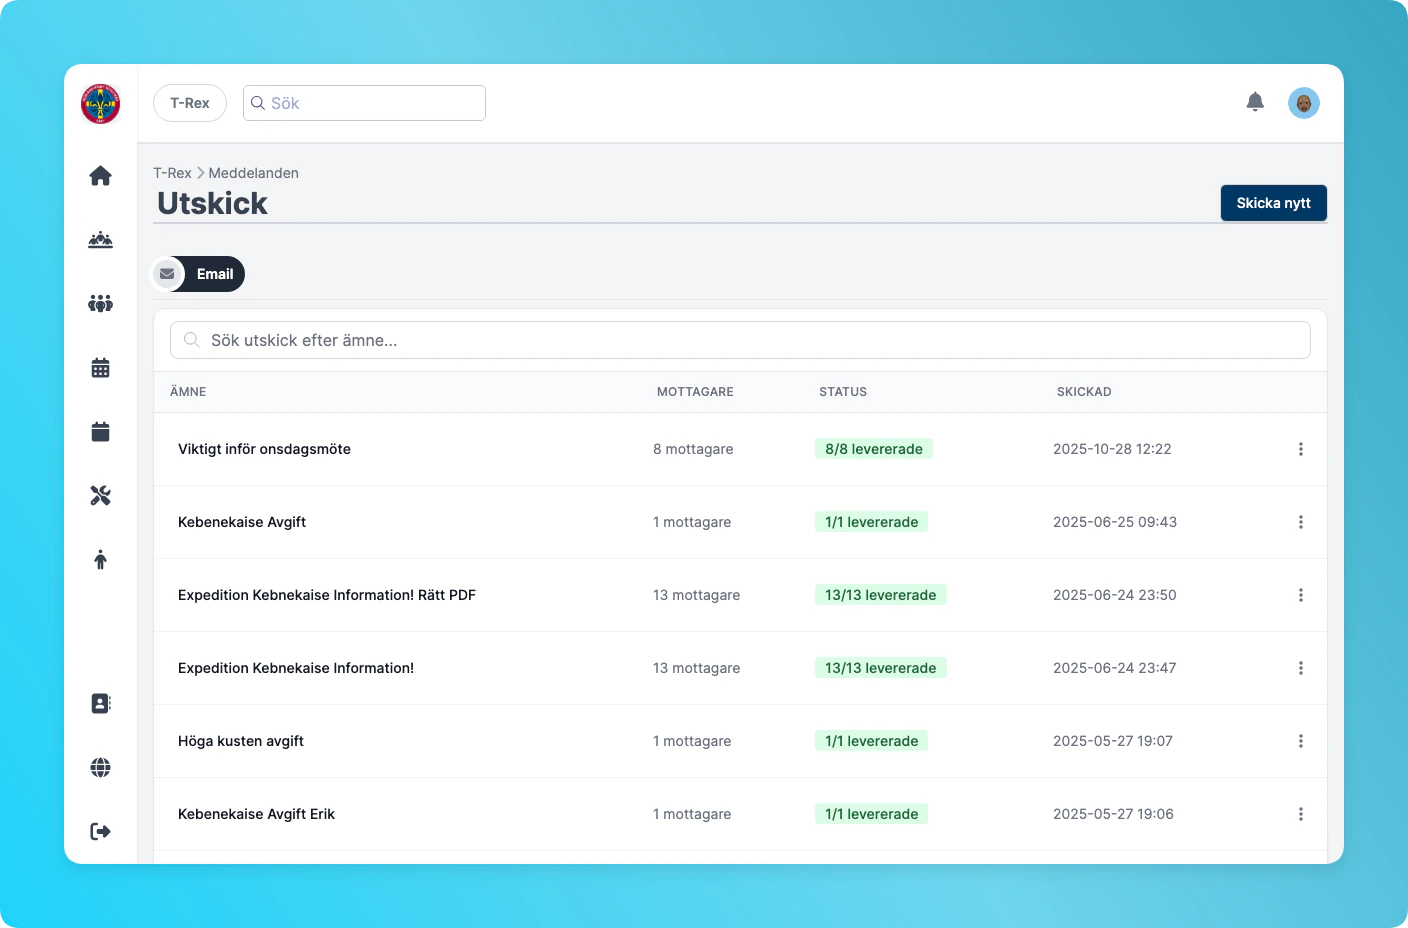Image resolution: width=1408 pixels, height=928 pixels.
Task: Open options for Höga kusten avgift row
Action: click(1301, 741)
